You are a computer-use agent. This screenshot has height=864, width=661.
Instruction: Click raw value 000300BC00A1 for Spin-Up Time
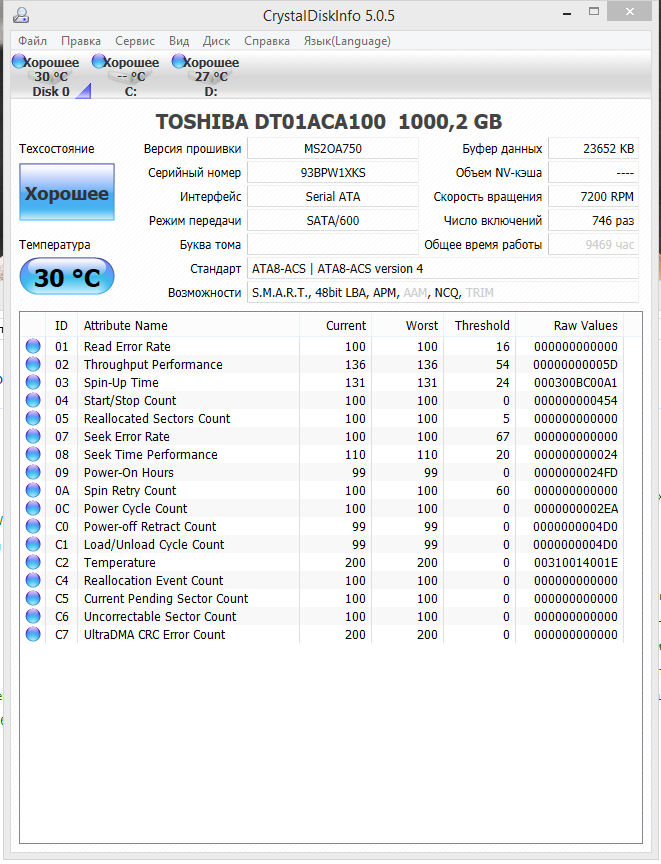(x=576, y=383)
